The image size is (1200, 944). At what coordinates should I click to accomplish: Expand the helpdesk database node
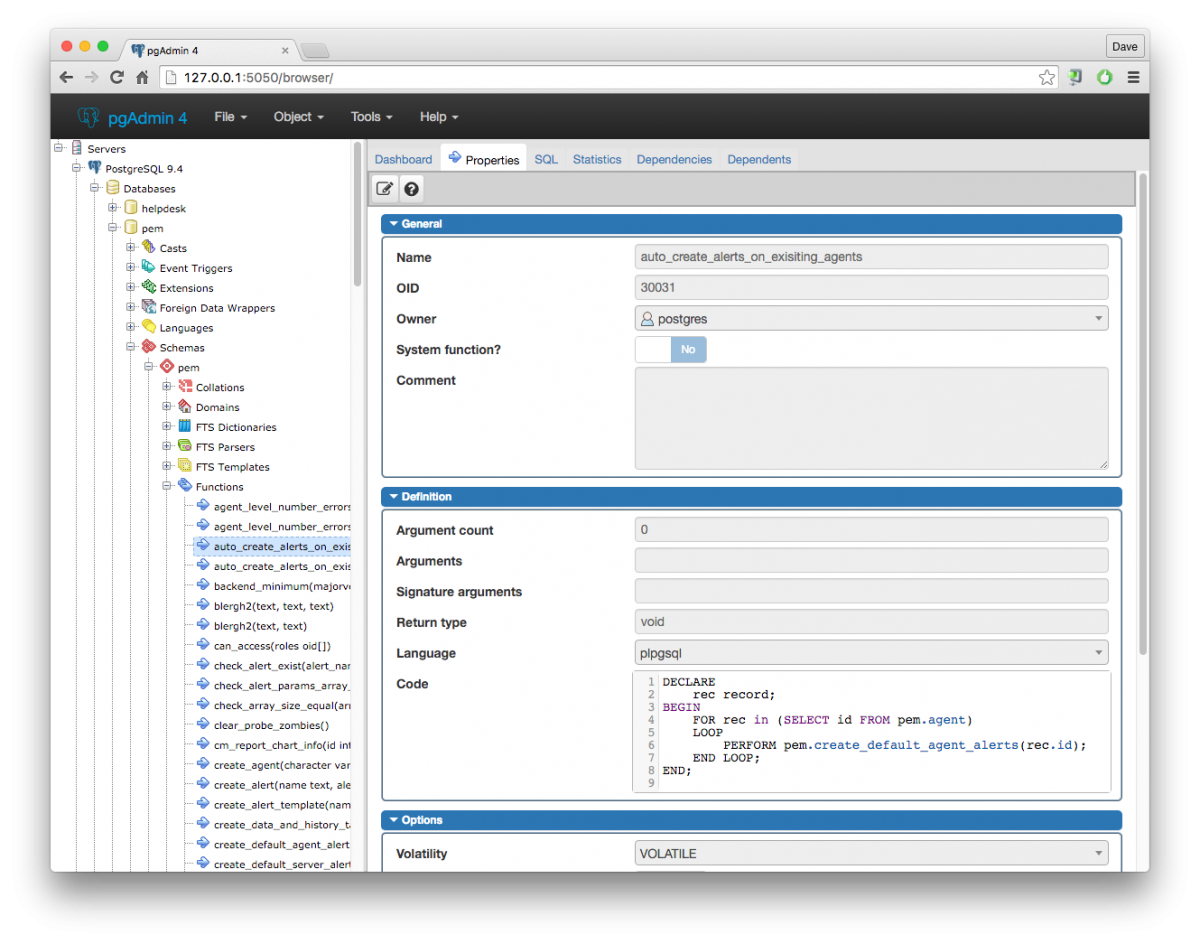pos(113,208)
